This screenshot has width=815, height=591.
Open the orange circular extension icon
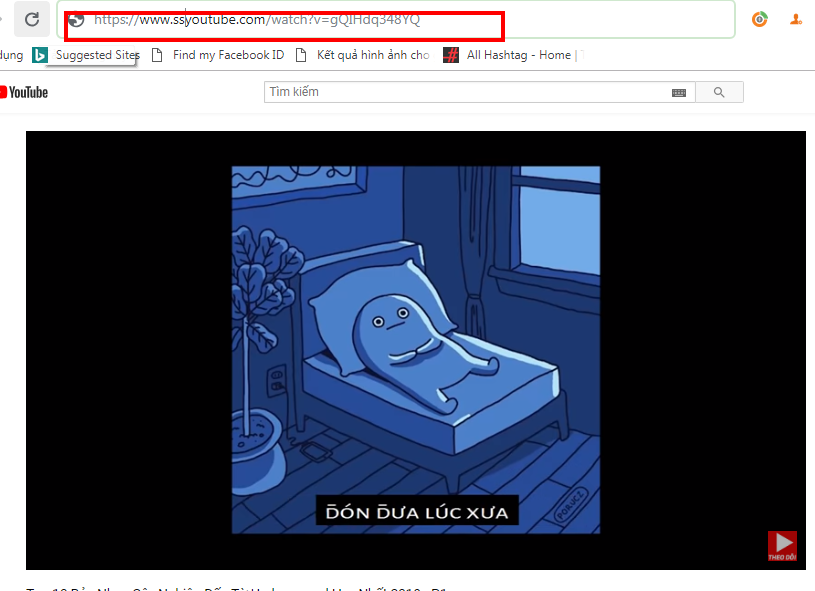[759, 20]
